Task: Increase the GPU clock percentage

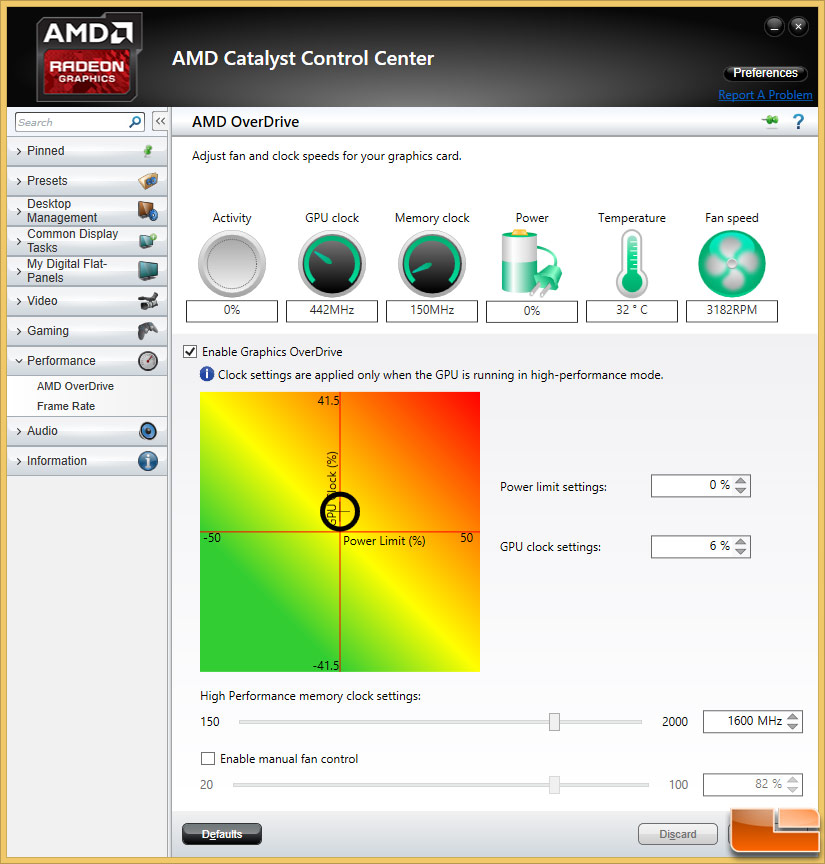Action: (741, 541)
